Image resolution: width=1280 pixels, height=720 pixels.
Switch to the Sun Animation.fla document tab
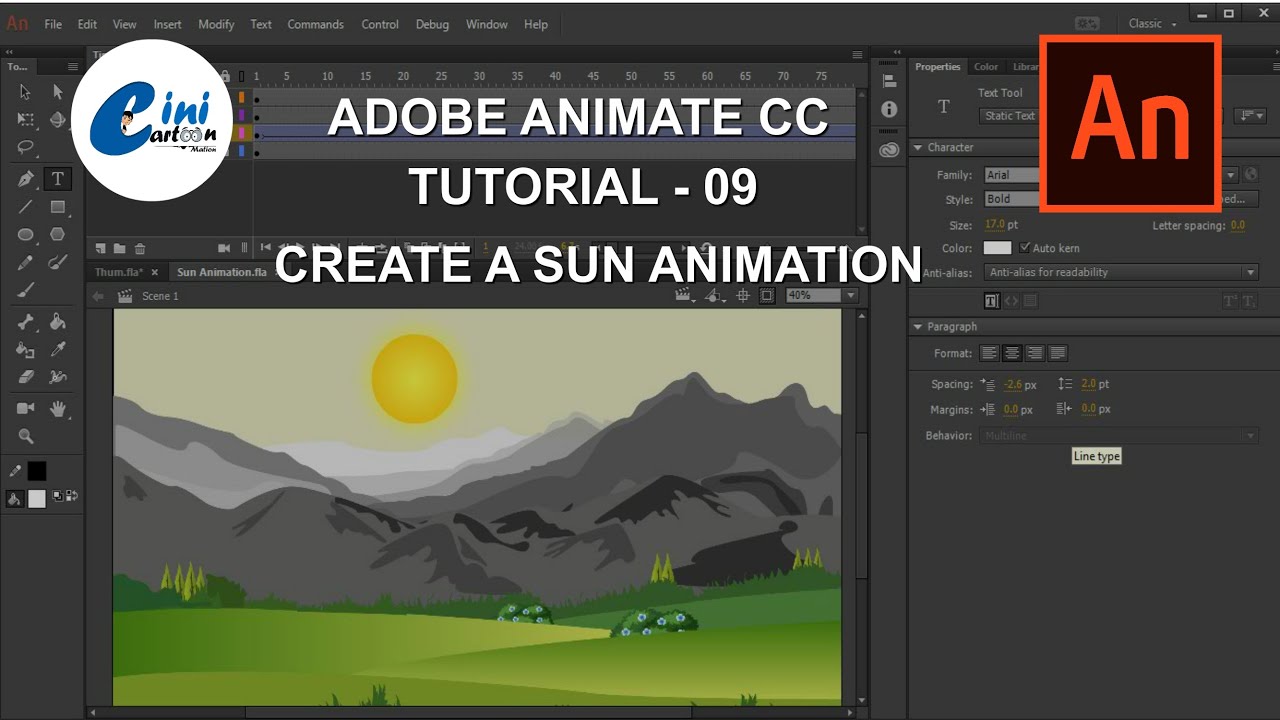tap(222, 272)
